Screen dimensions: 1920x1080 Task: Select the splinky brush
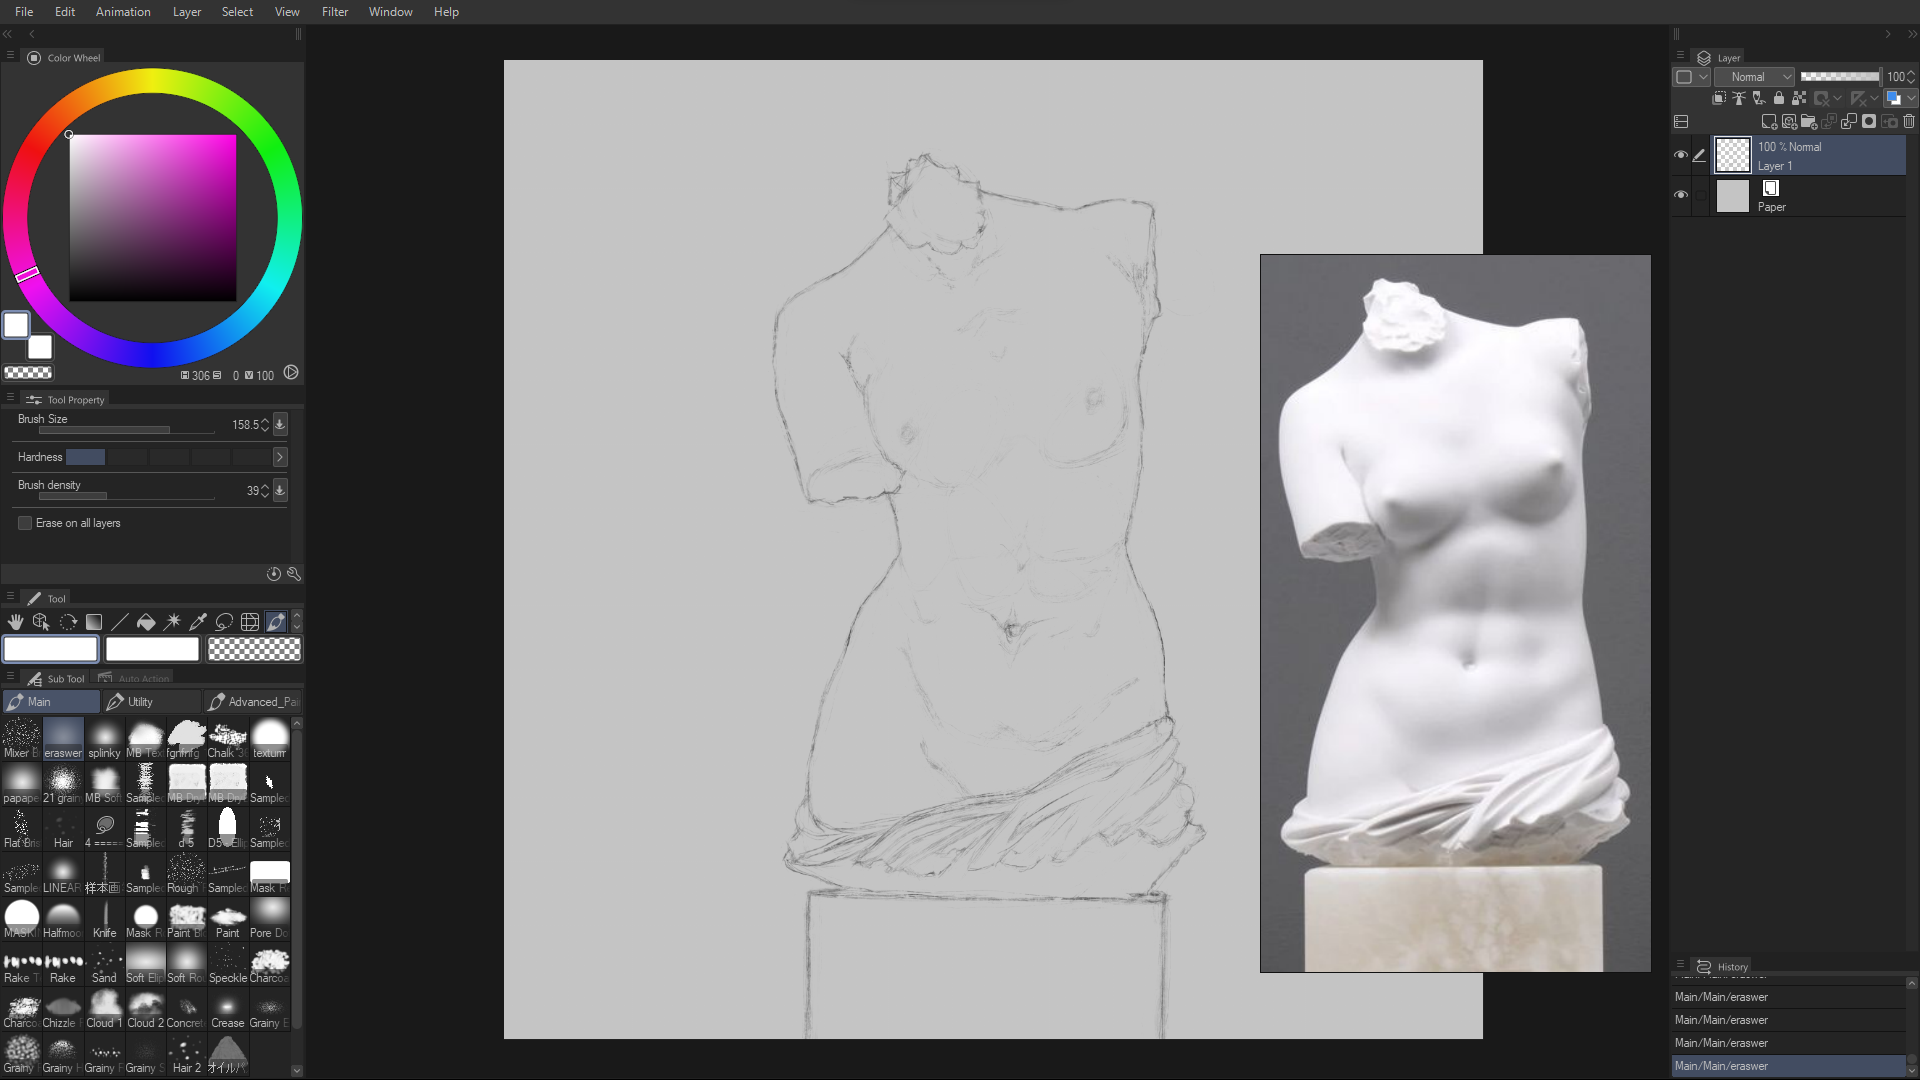tap(104, 738)
